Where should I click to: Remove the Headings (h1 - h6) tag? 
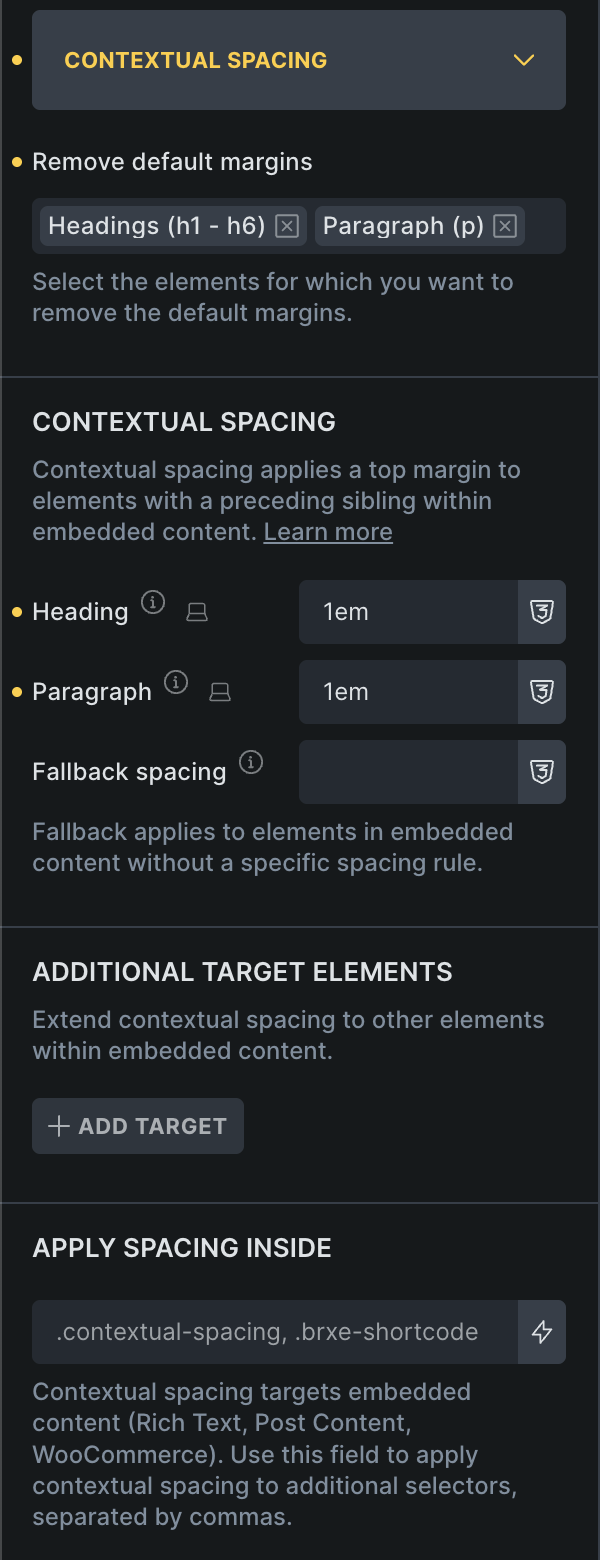287,227
